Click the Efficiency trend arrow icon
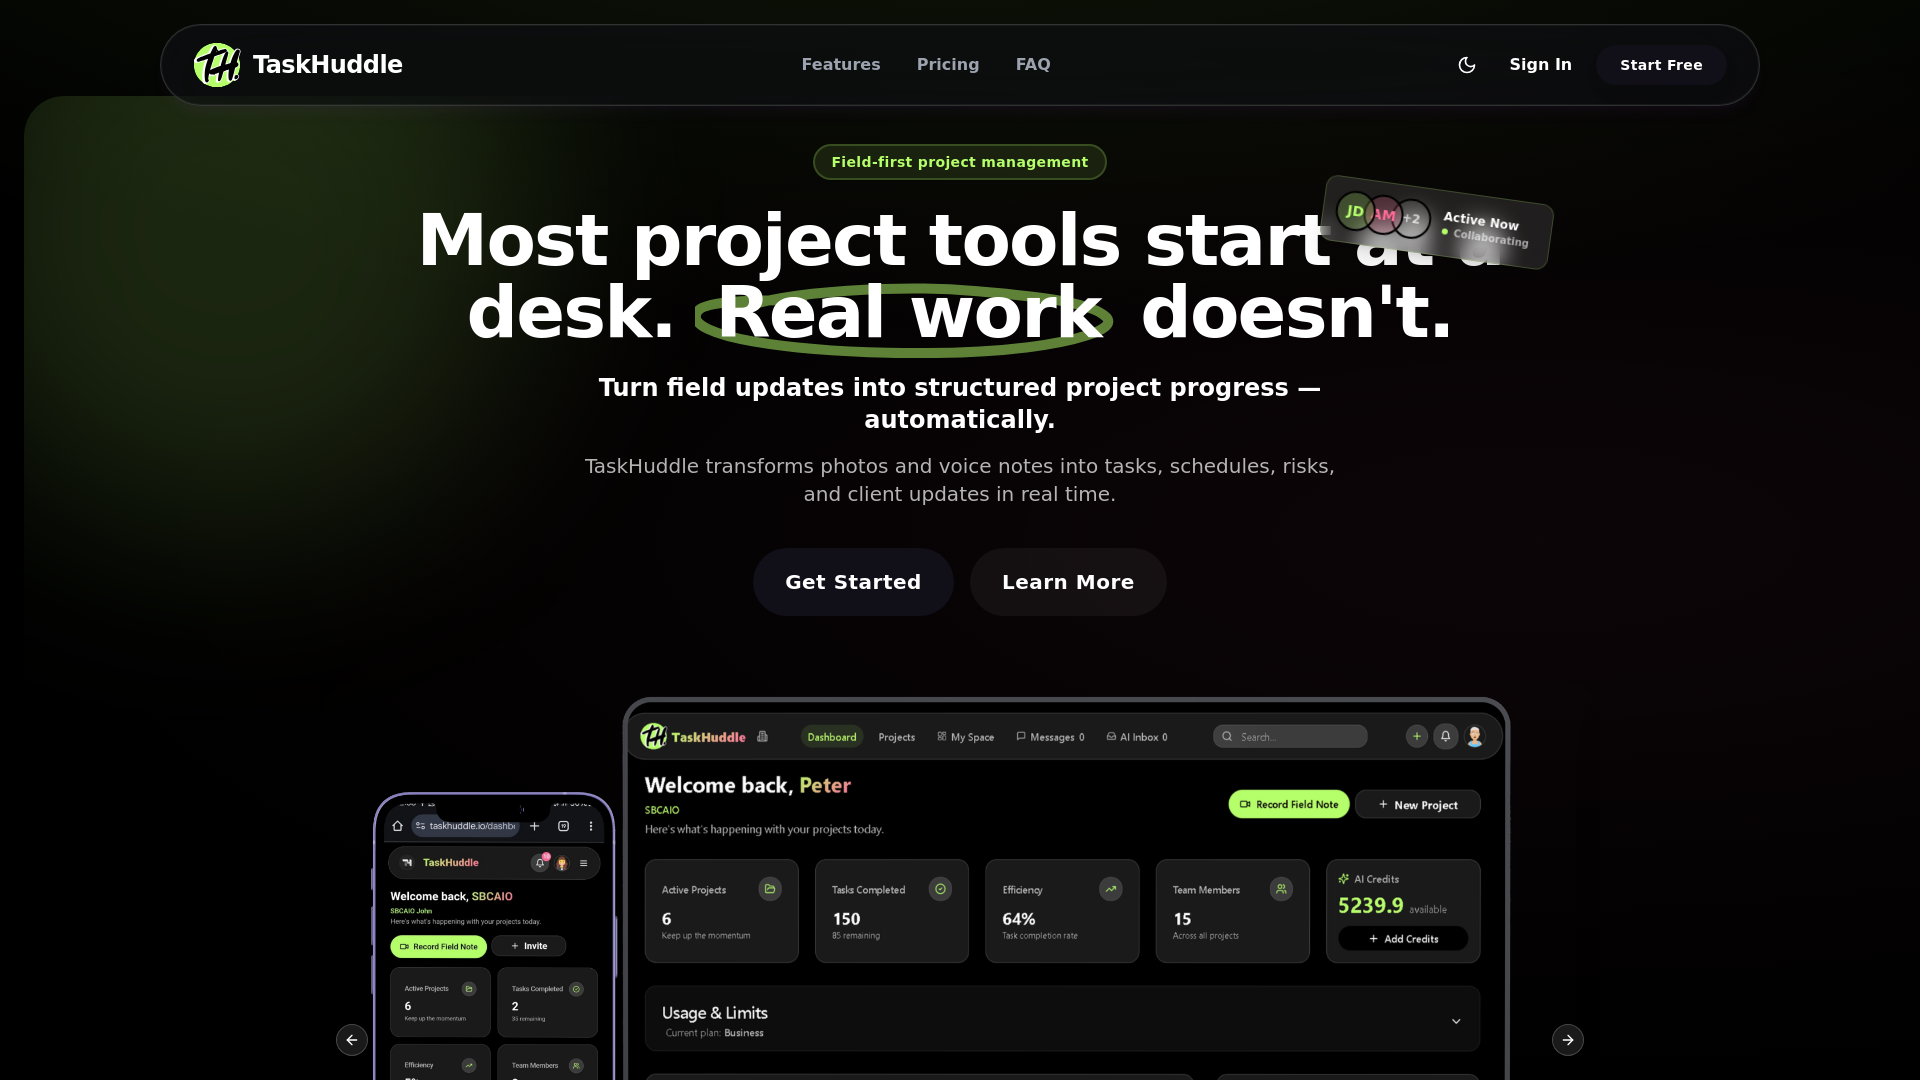Image resolution: width=1920 pixels, height=1080 pixels. click(1110, 889)
